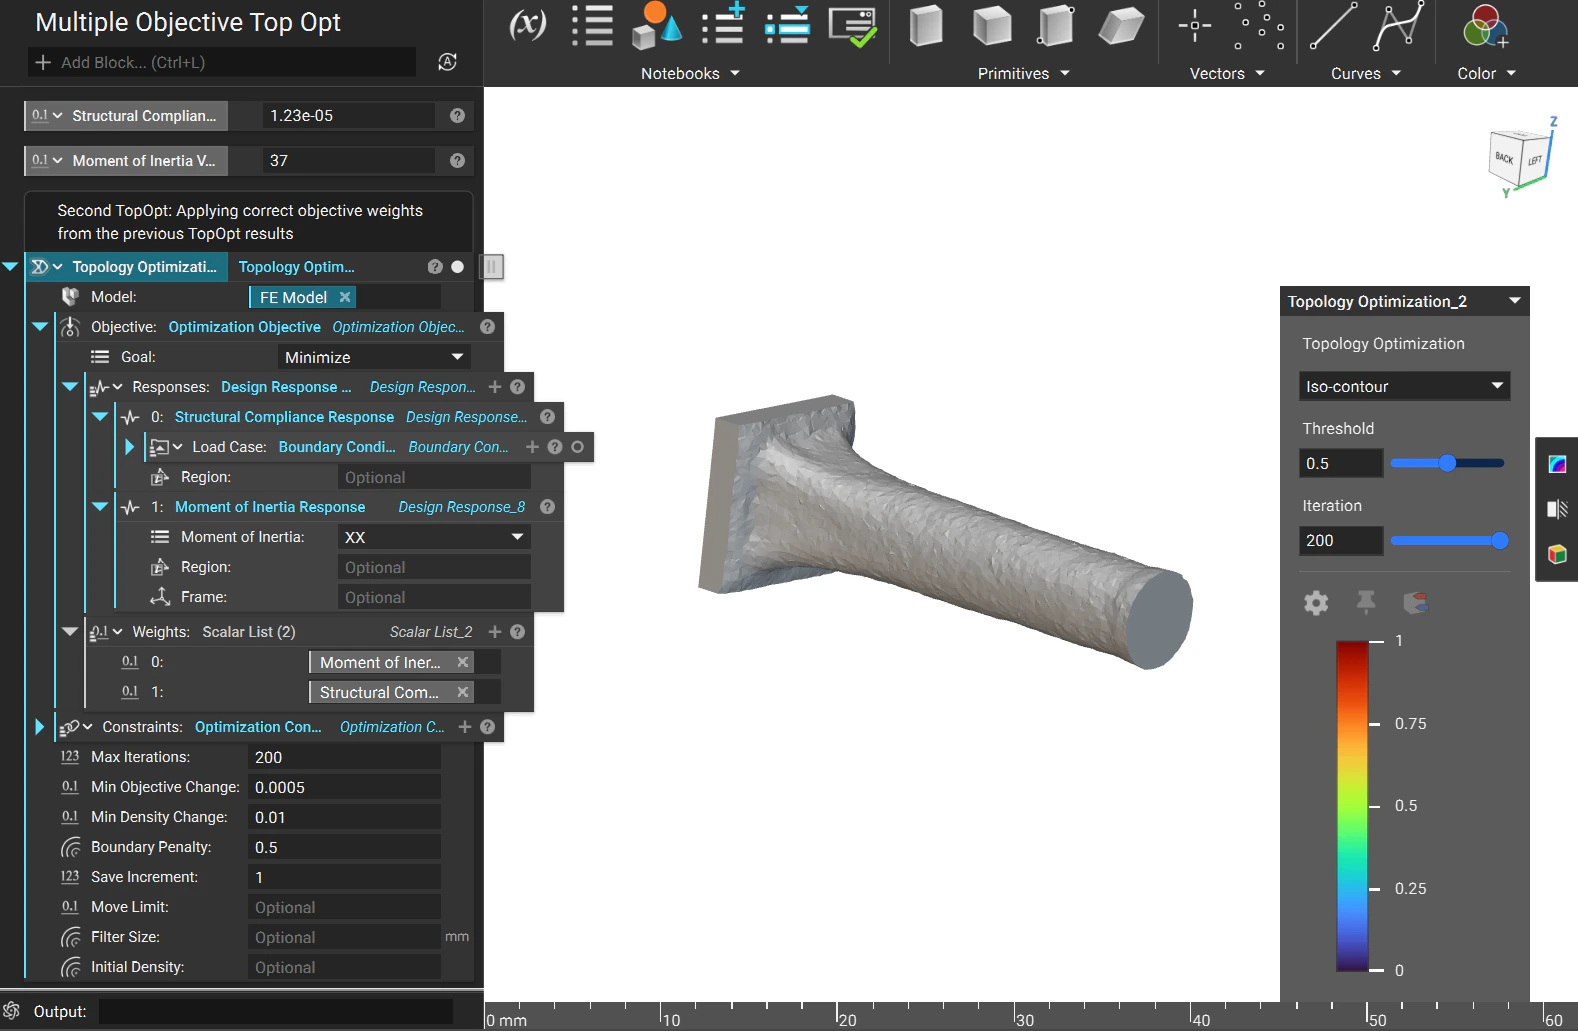Image resolution: width=1578 pixels, height=1031 pixels.
Task: Collapse the Moment of Inertia Response
Action: click(100, 507)
